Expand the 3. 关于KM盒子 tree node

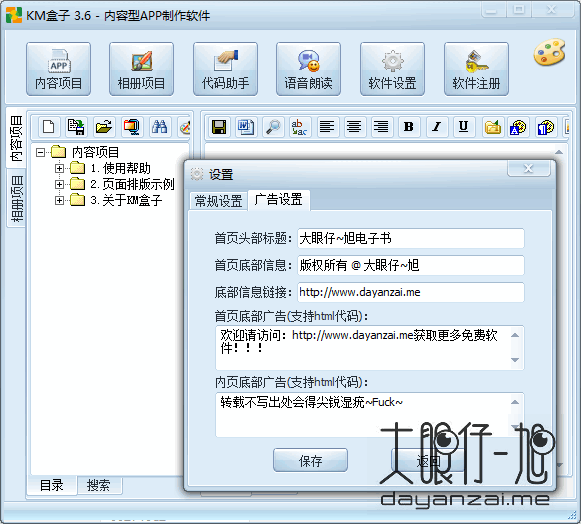[59, 200]
